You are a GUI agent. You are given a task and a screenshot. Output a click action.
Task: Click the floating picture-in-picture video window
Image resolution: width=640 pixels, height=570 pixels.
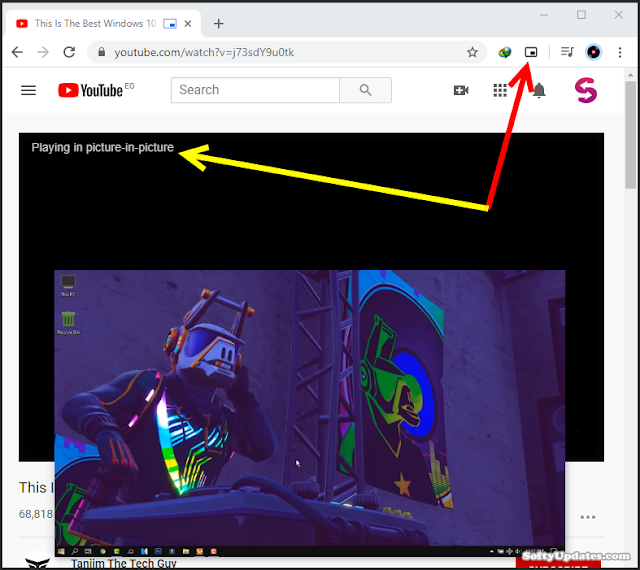tap(309, 412)
